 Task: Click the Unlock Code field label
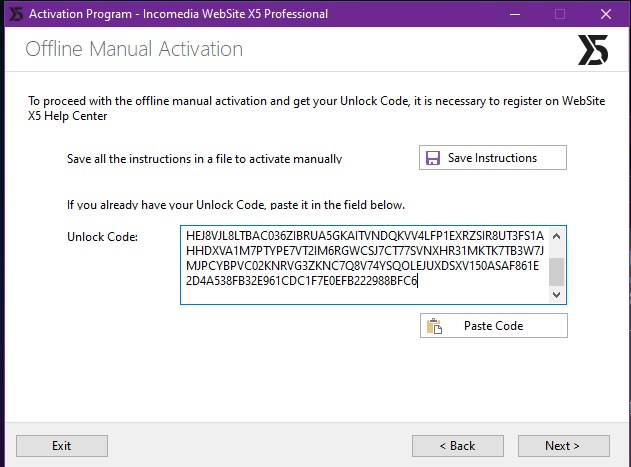102,237
